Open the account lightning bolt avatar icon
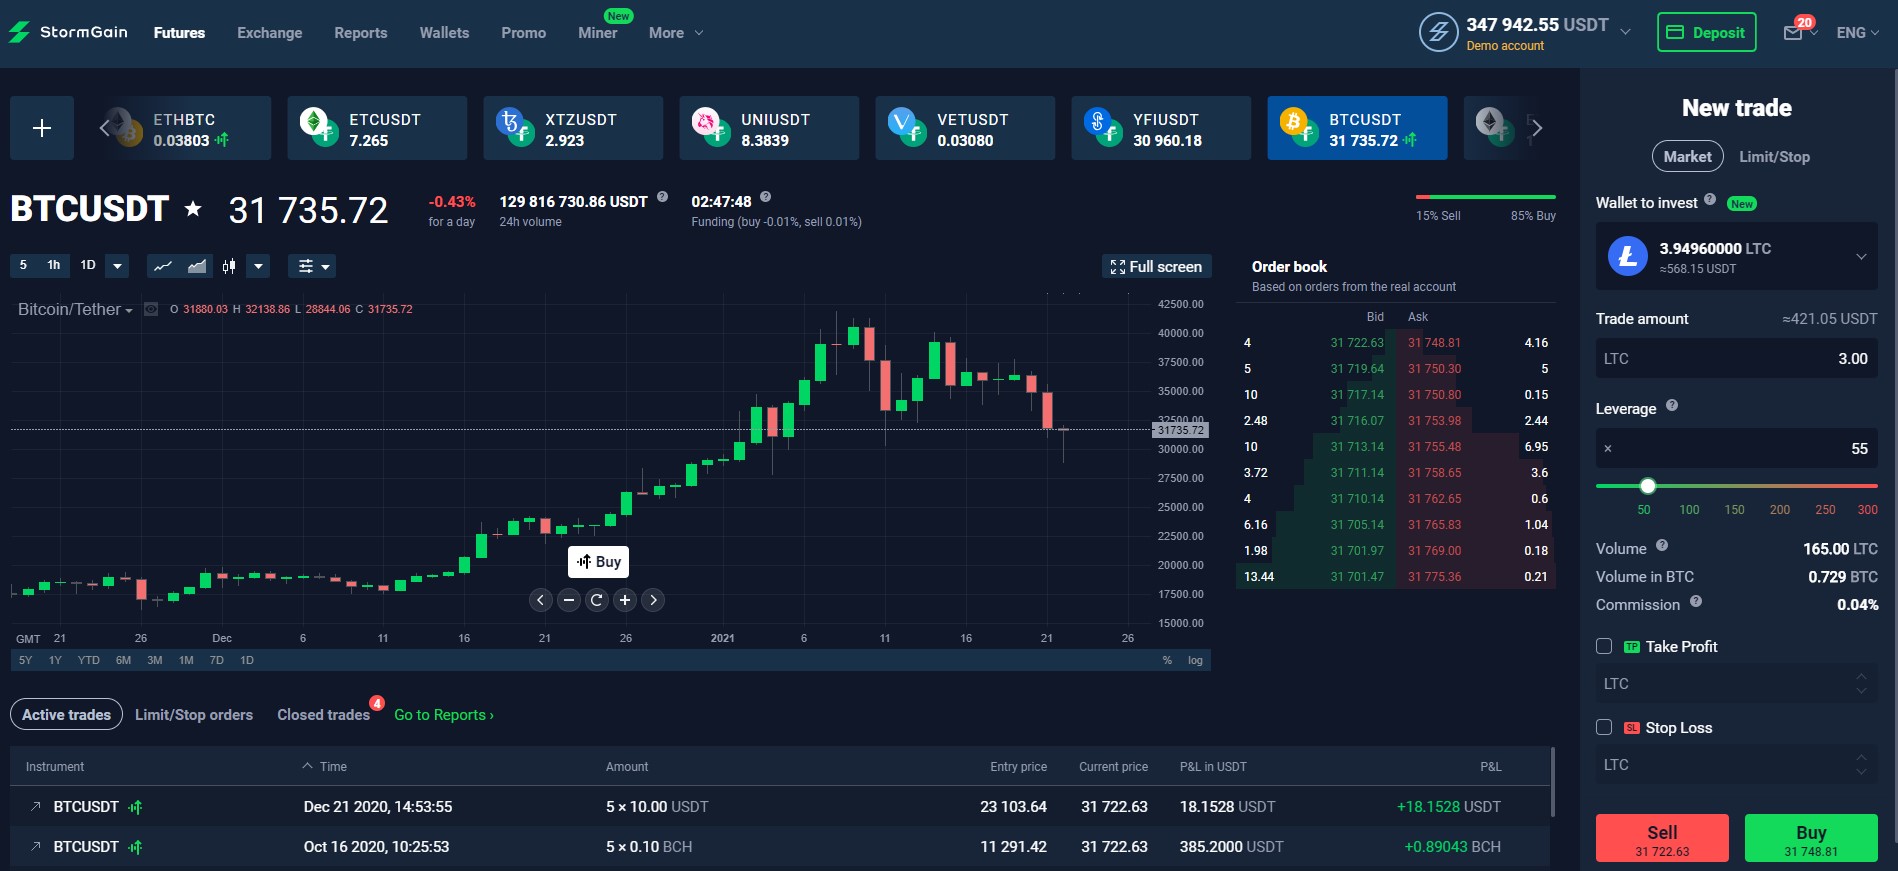This screenshot has width=1898, height=871. [x=1438, y=32]
